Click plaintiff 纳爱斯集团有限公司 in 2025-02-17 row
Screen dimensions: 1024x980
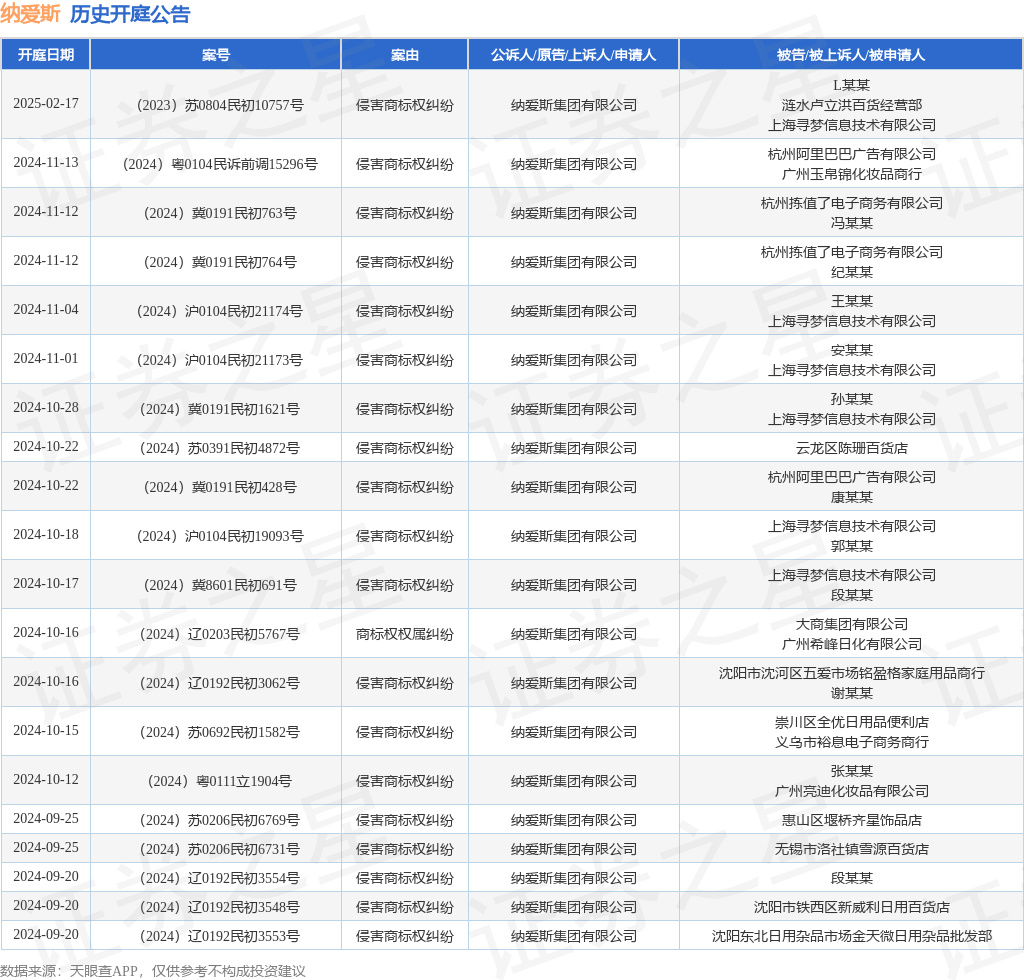coord(573,105)
